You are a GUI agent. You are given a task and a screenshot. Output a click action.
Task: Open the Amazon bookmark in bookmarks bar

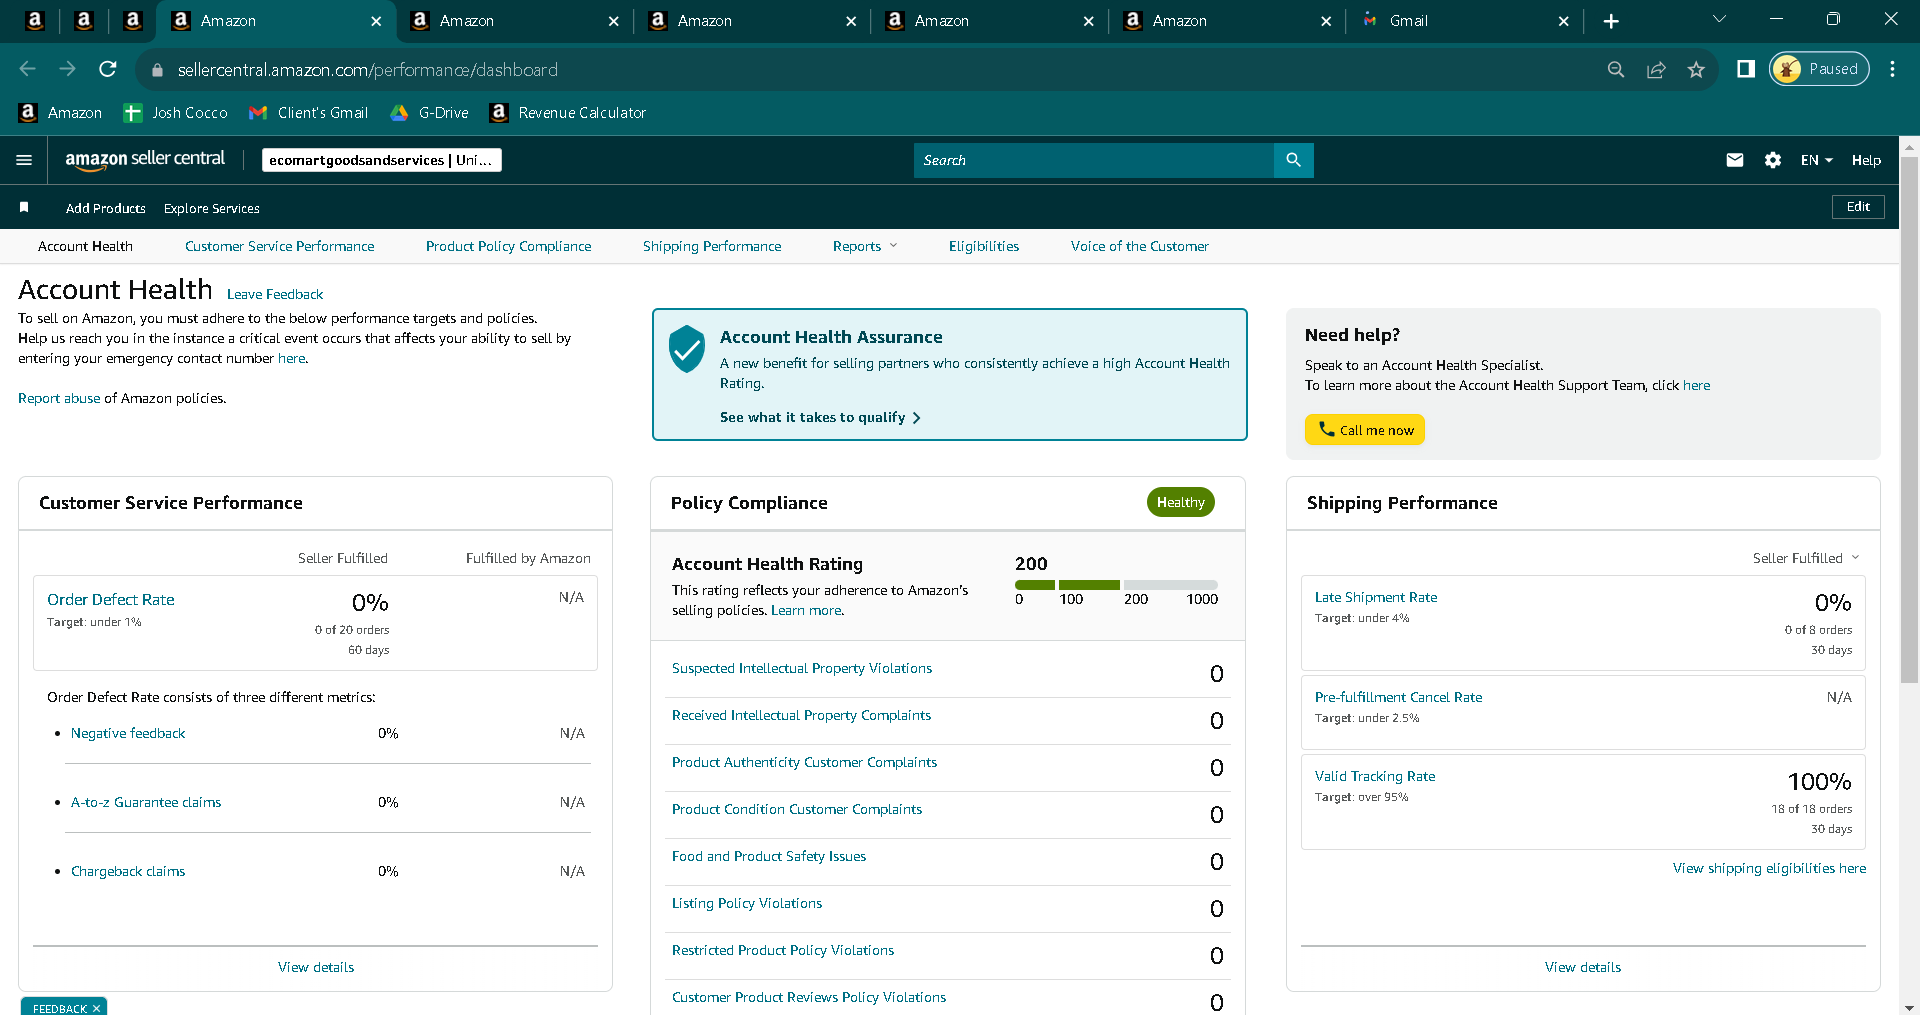(61, 113)
